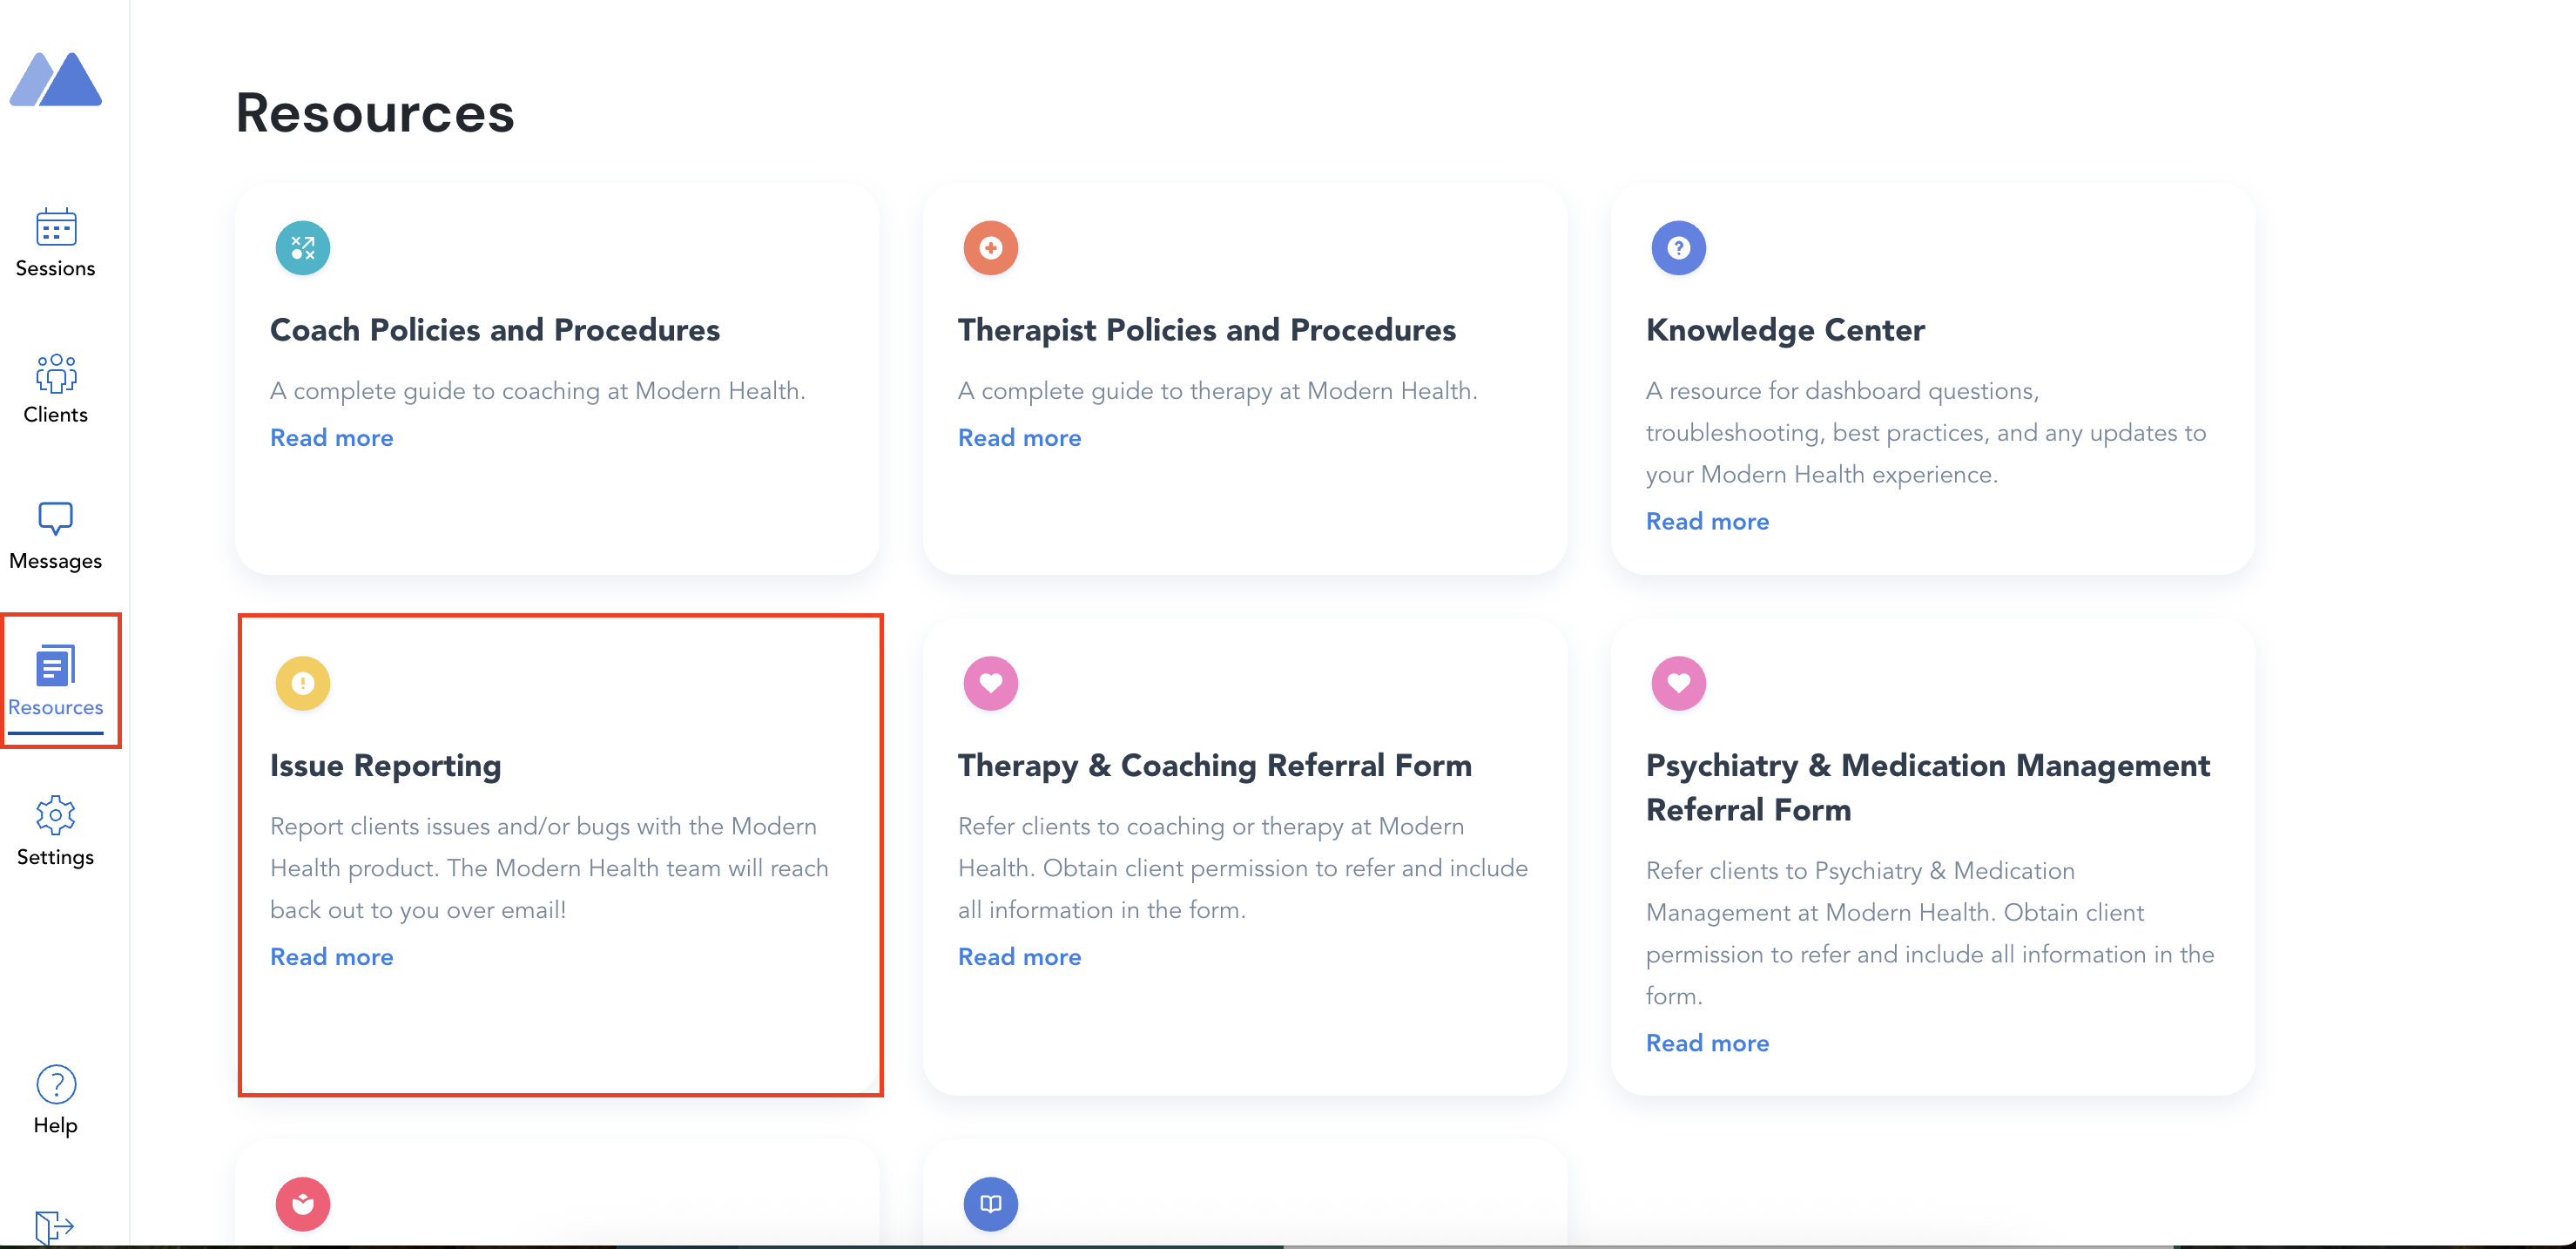This screenshot has height=1249, width=2576.
Task: Click the Help question mark icon
Action: 56,1084
